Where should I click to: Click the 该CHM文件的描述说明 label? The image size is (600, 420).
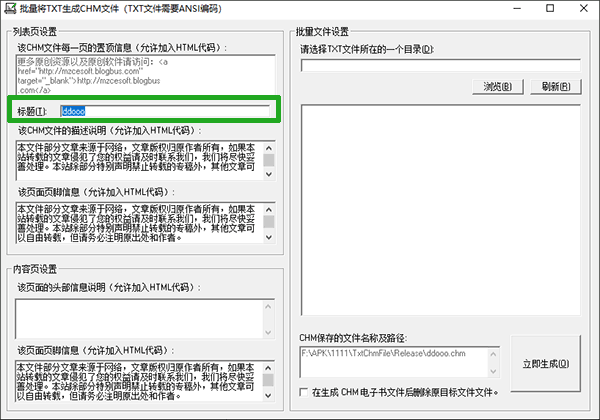109,131
